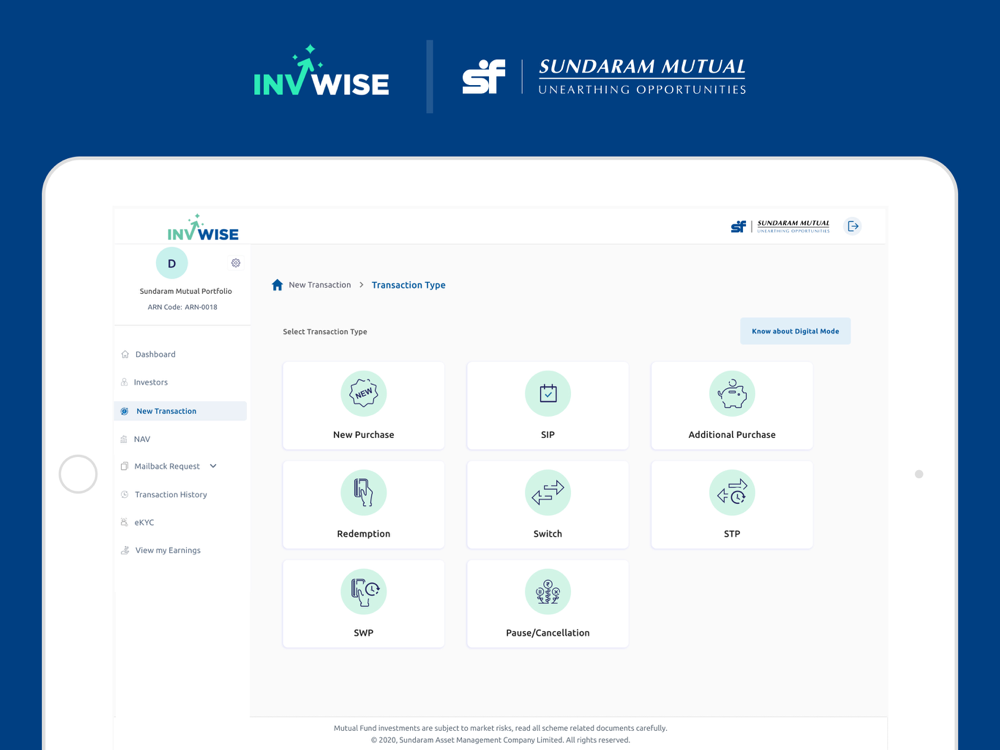Click the Pause/Cancellation label
The height and width of the screenshot is (750, 1000).
tap(548, 633)
